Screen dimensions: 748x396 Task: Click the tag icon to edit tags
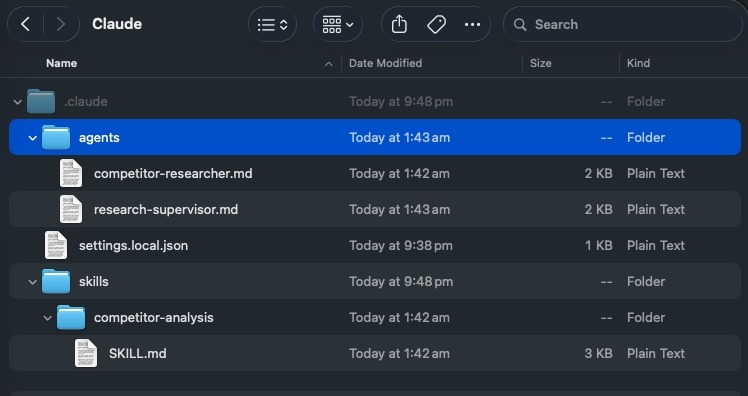[x=436, y=24]
